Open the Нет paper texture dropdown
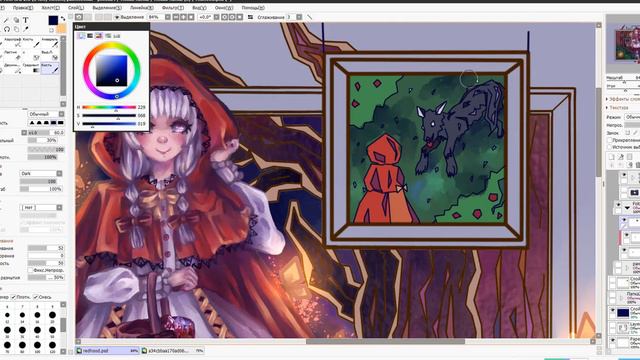The height and width of the screenshot is (360, 640). click(41, 207)
